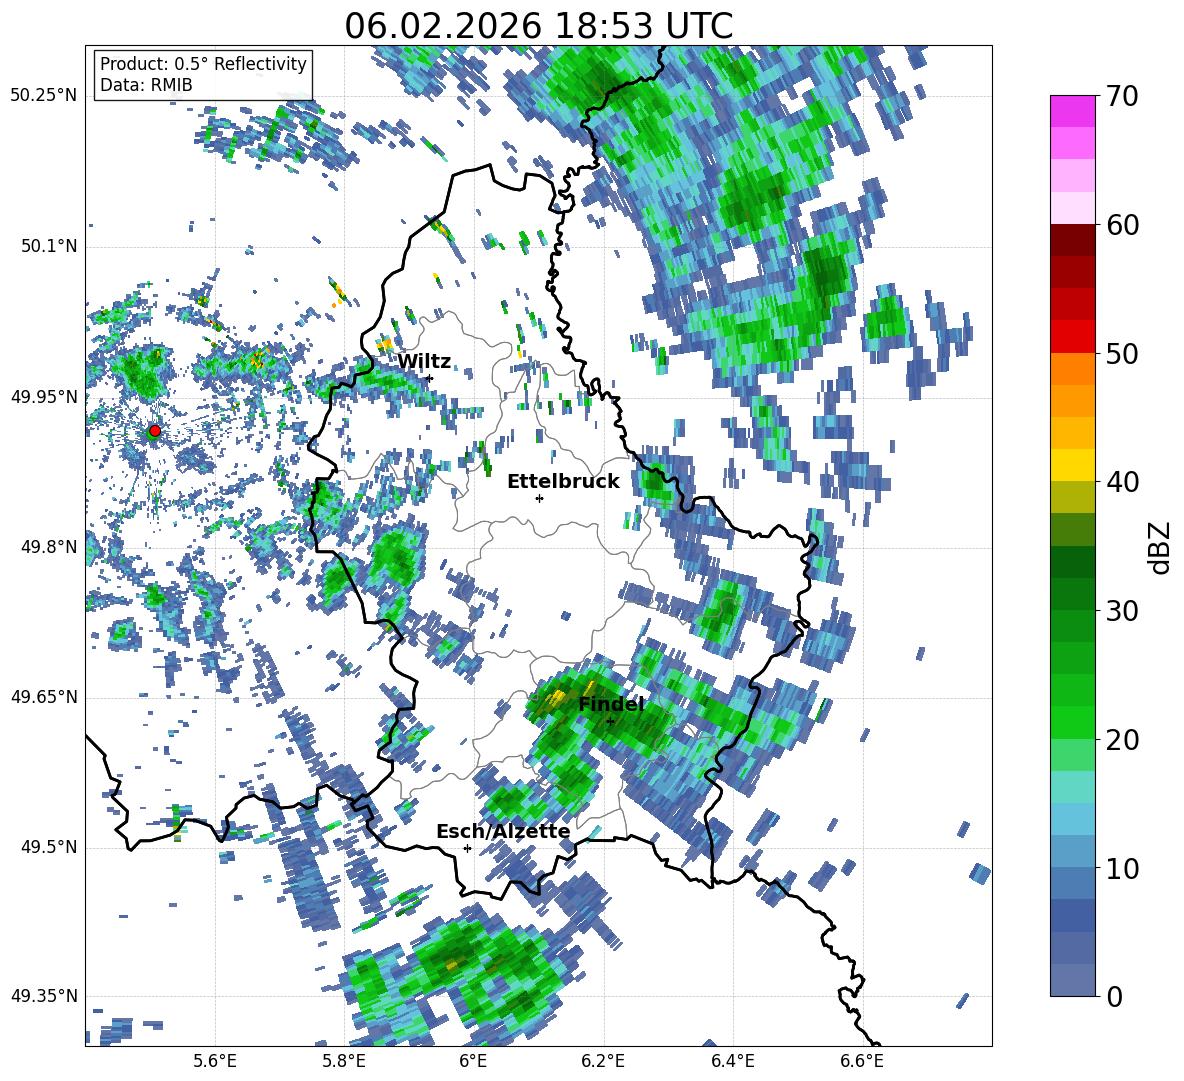The width and height of the screenshot is (1184, 1081).
Task: Click the 6.2°E longitude label
Action: click(603, 1062)
